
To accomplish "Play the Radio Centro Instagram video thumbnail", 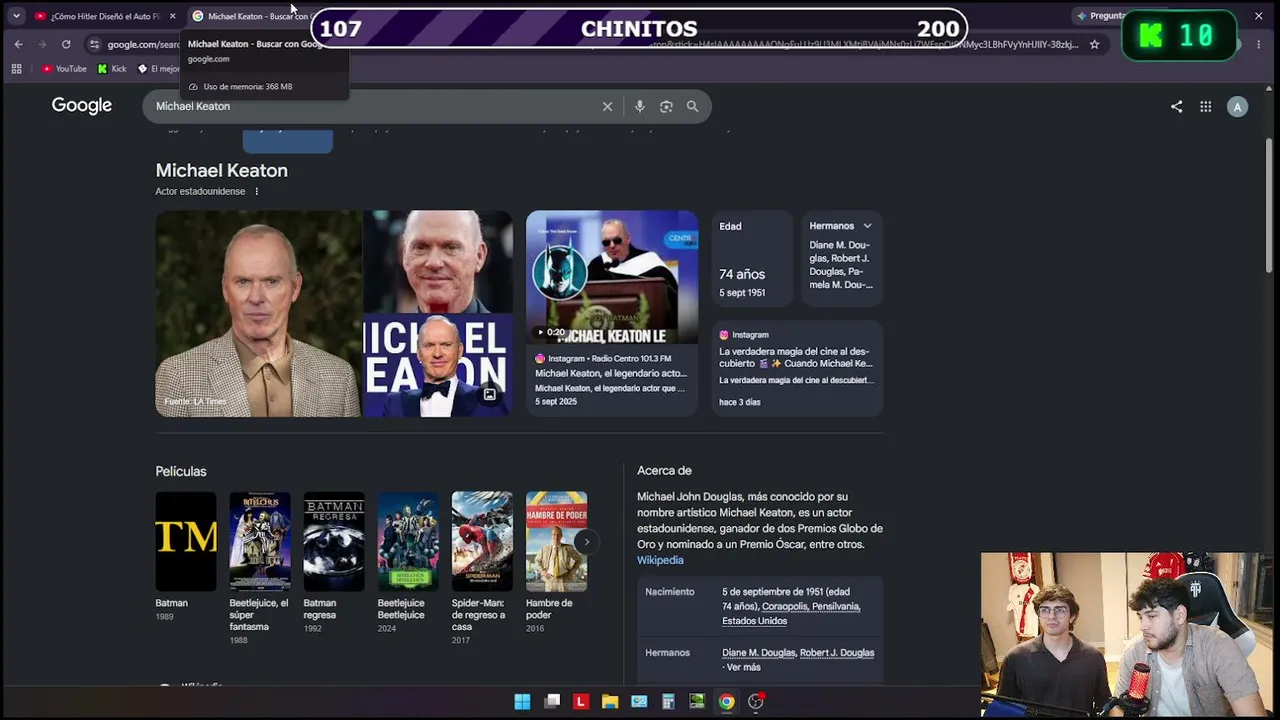I will (612, 277).
